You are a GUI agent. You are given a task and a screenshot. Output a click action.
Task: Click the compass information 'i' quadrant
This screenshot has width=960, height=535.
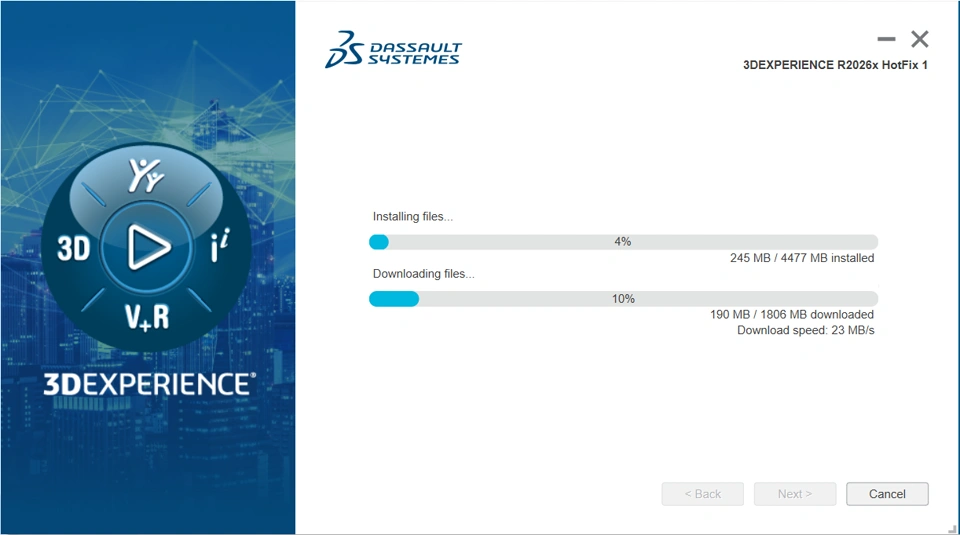tap(220, 245)
